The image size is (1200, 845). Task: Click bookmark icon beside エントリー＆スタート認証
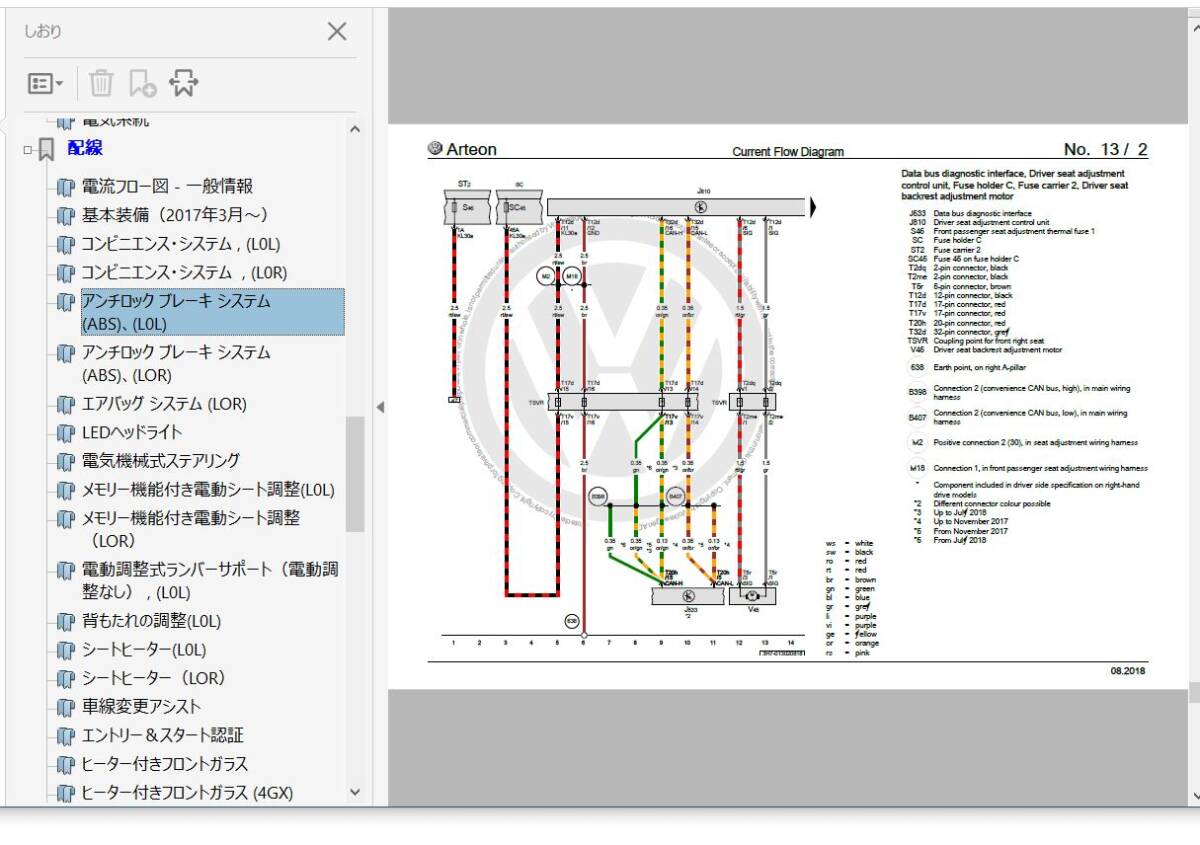66,736
